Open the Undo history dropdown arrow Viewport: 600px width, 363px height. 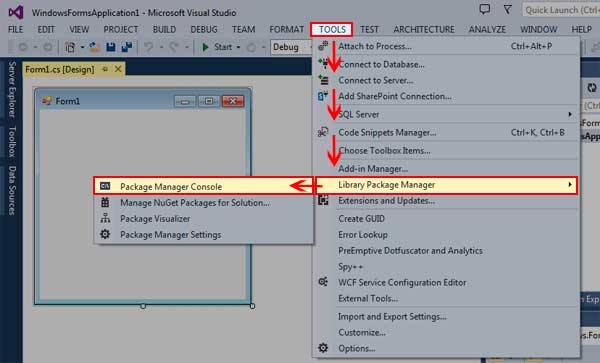[161, 47]
